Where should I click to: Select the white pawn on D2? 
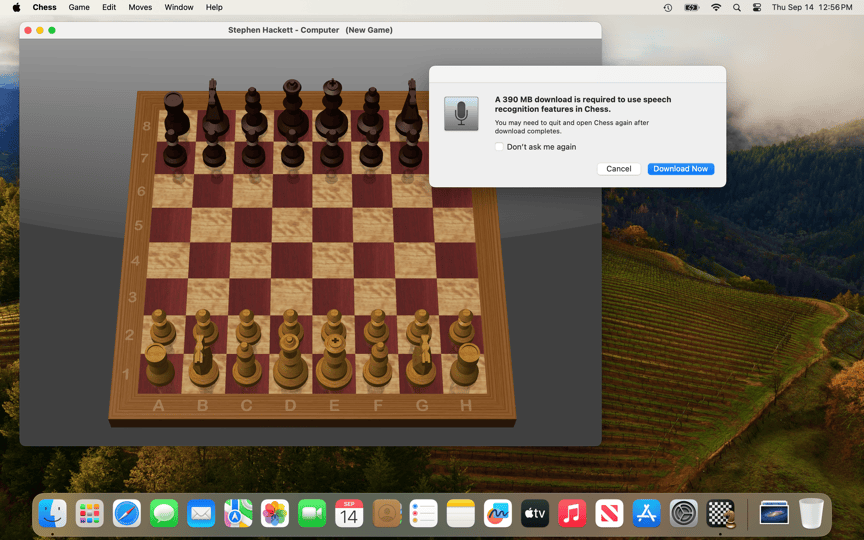pyautogui.click(x=290, y=325)
